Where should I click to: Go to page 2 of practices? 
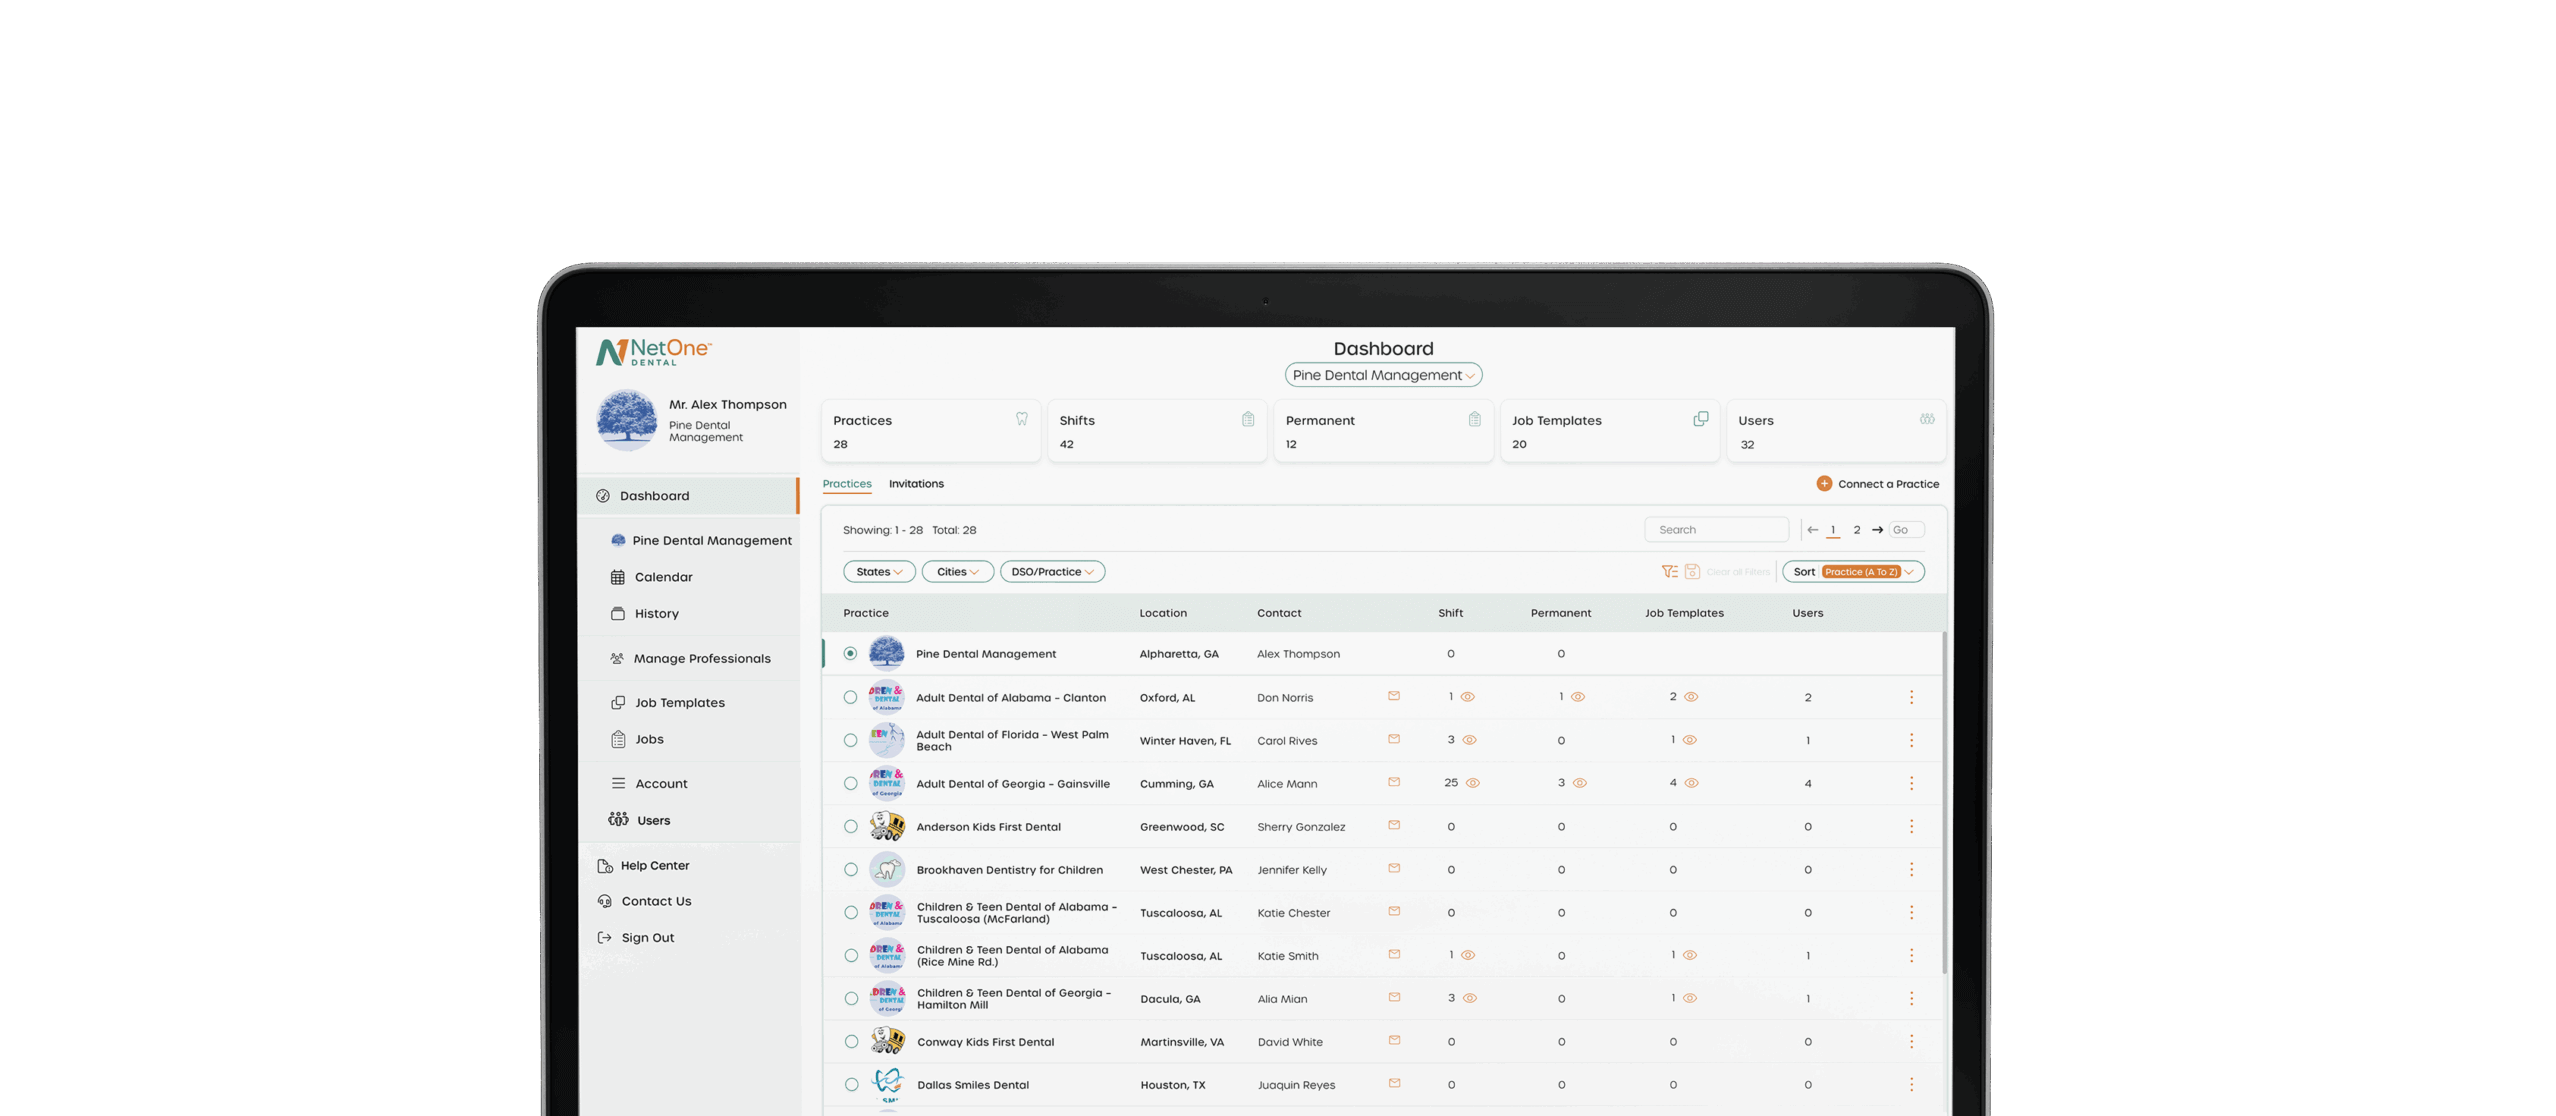pyautogui.click(x=1856, y=530)
